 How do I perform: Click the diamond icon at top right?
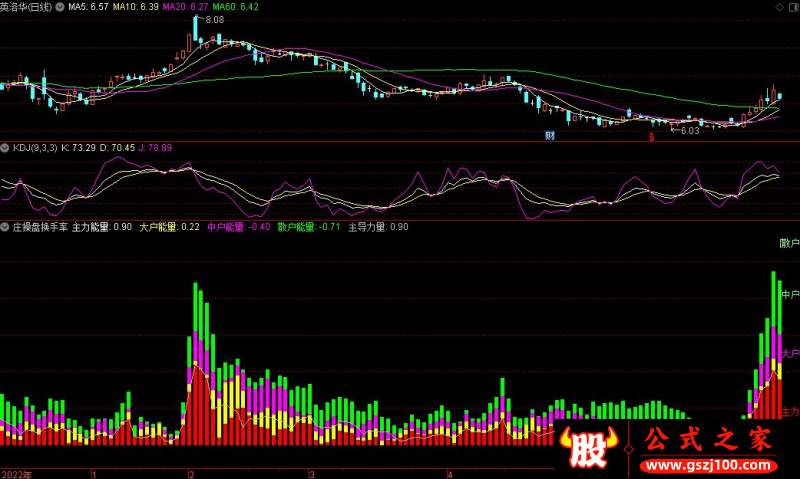[x=779, y=7]
